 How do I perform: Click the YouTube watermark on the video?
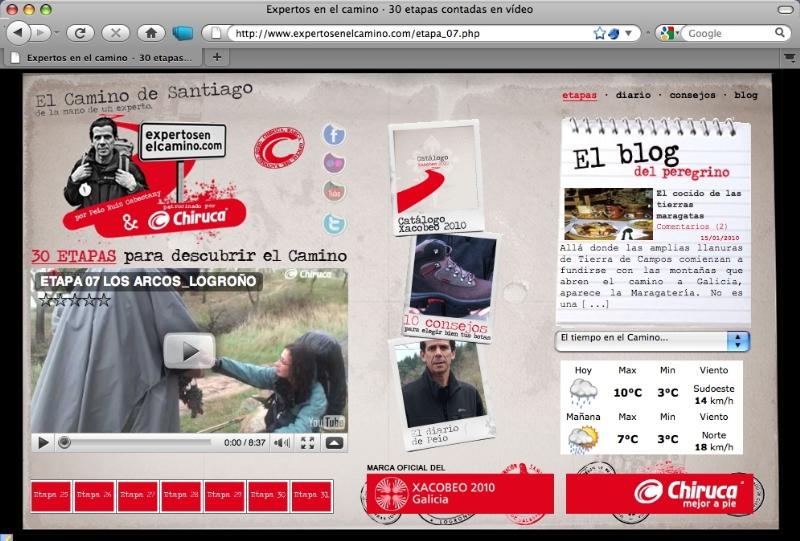(x=327, y=422)
